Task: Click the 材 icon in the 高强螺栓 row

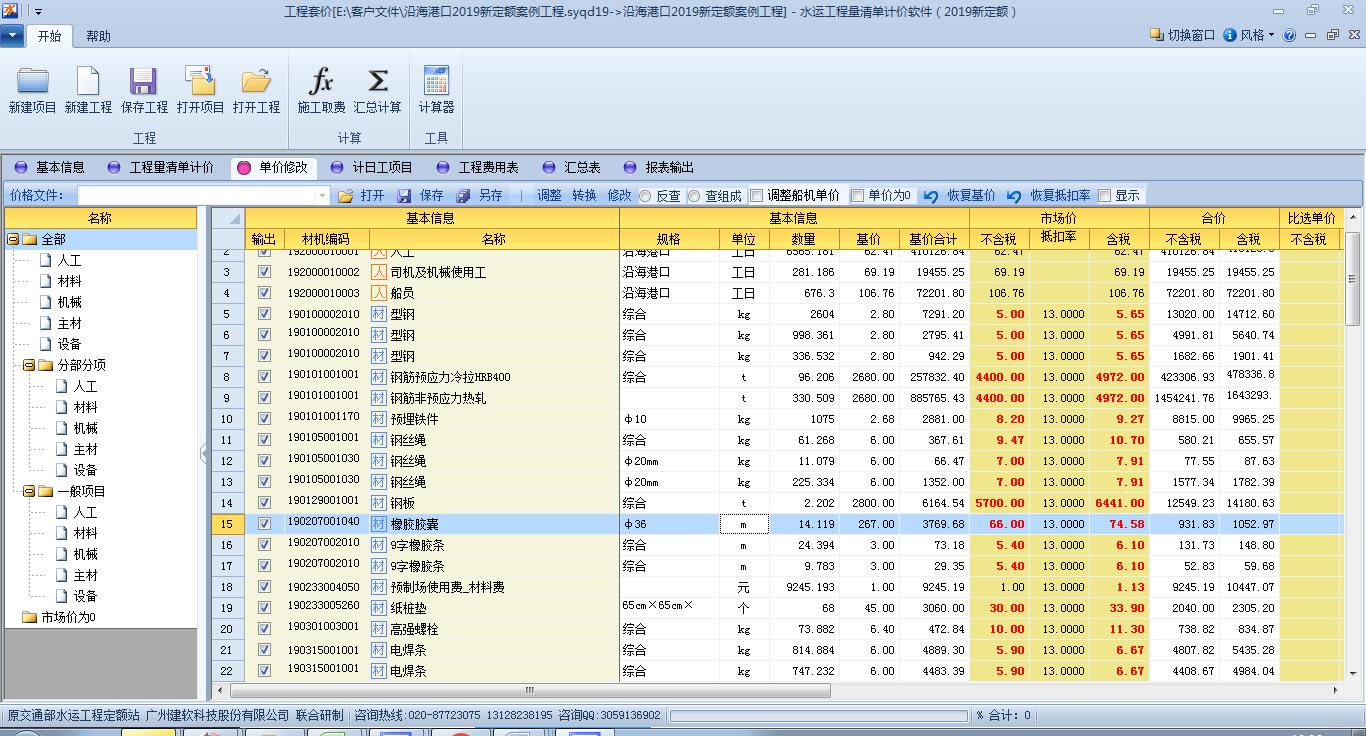Action: [378, 629]
